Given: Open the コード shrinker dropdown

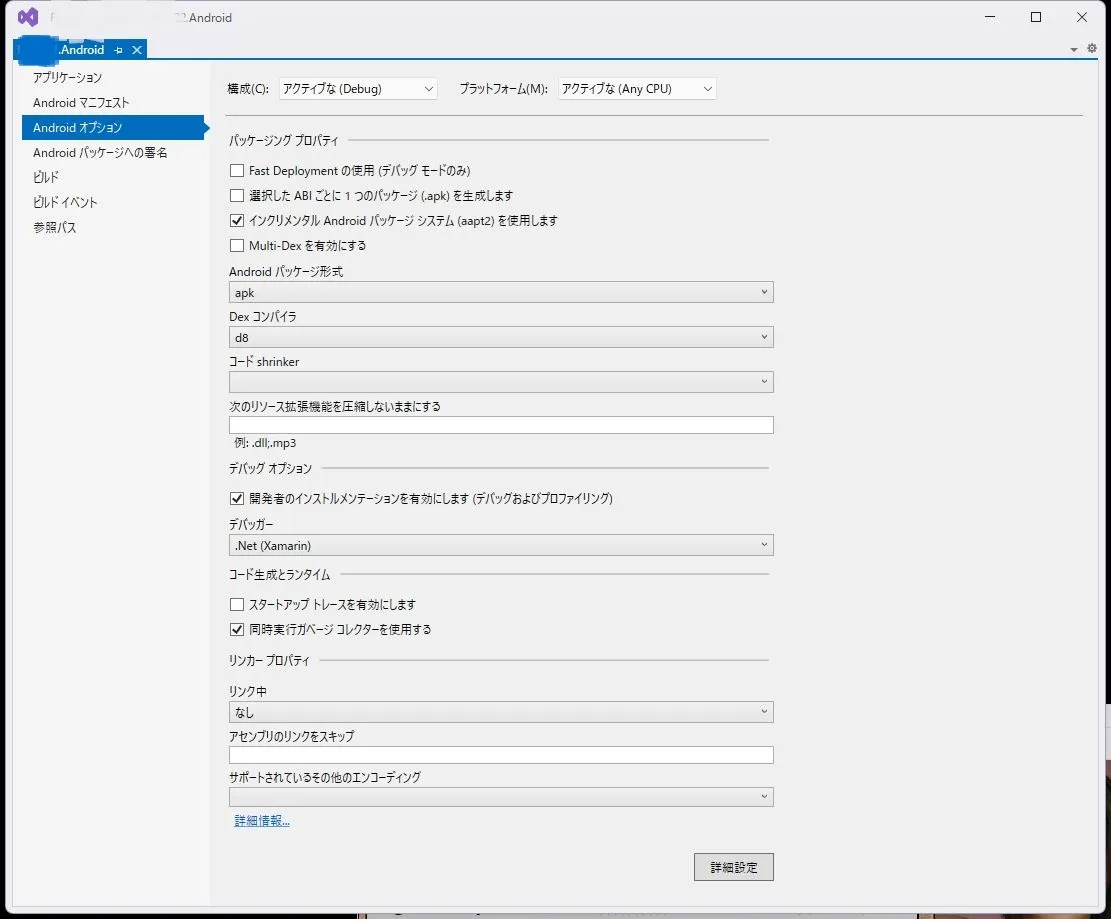Looking at the screenshot, I should coord(501,382).
